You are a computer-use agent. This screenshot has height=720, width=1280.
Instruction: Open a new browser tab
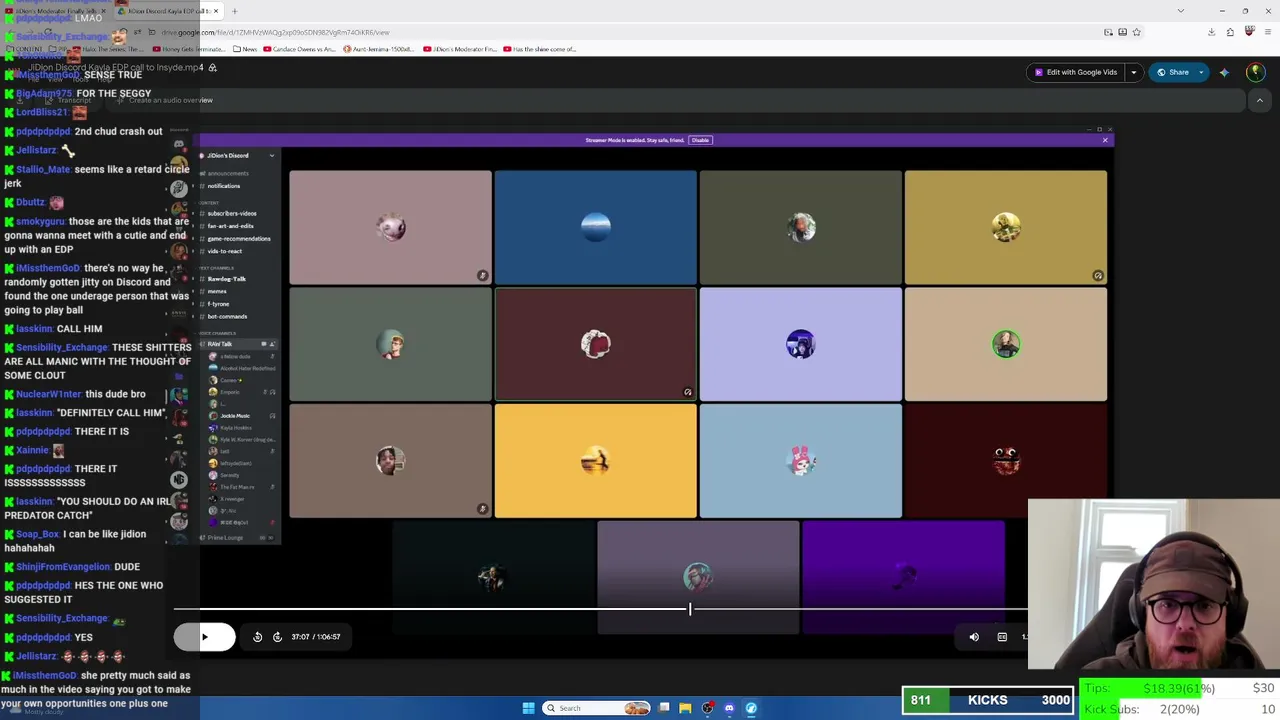[x=235, y=11]
